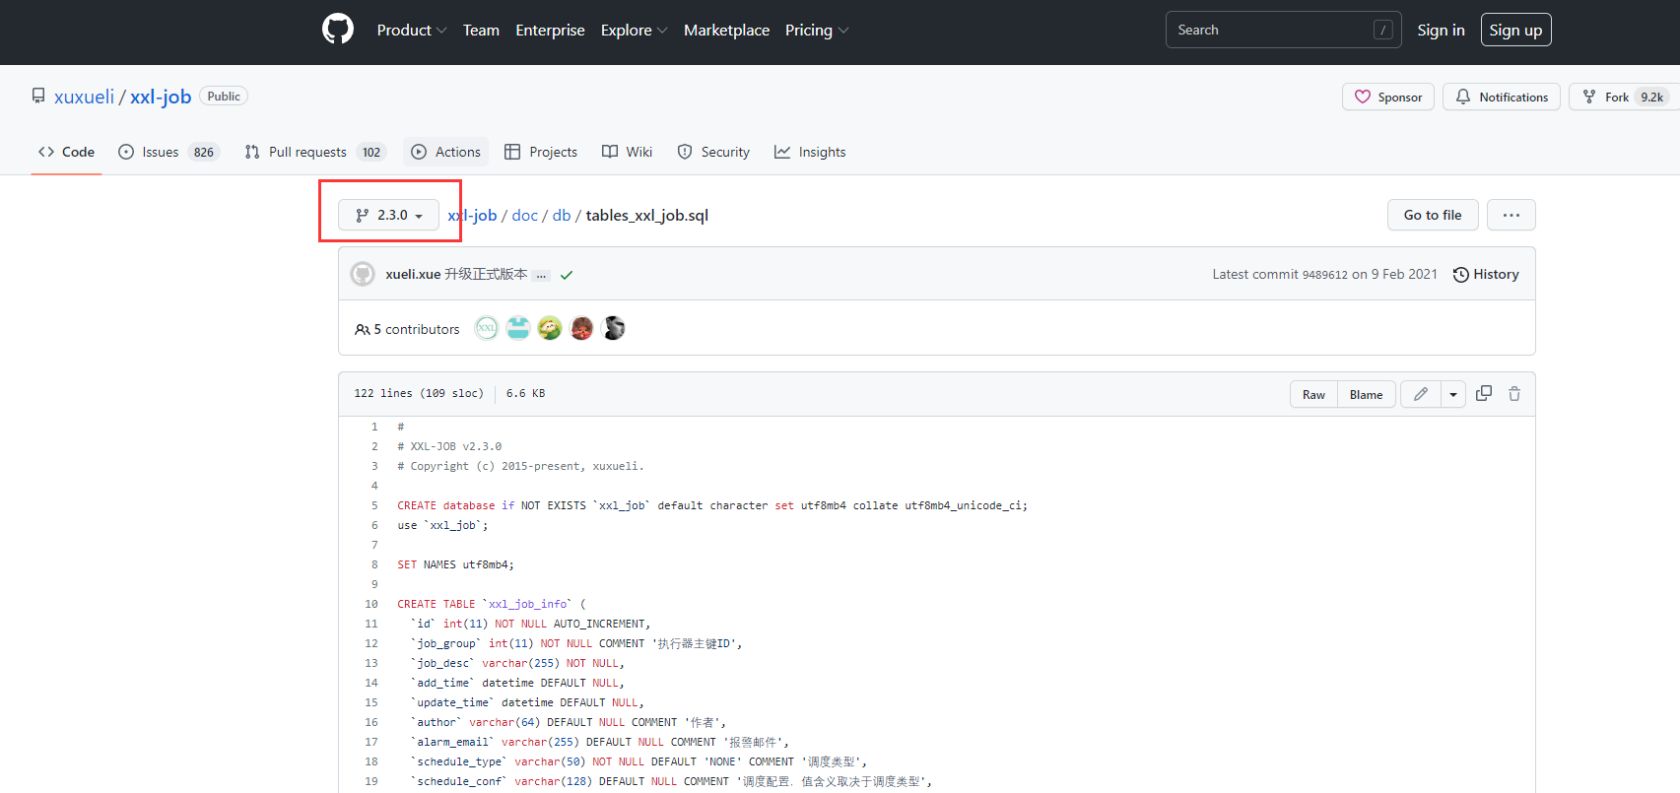Screen dimensions: 1680x793
Task: Expand edit options dropdown arrow
Action: (1453, 394)
